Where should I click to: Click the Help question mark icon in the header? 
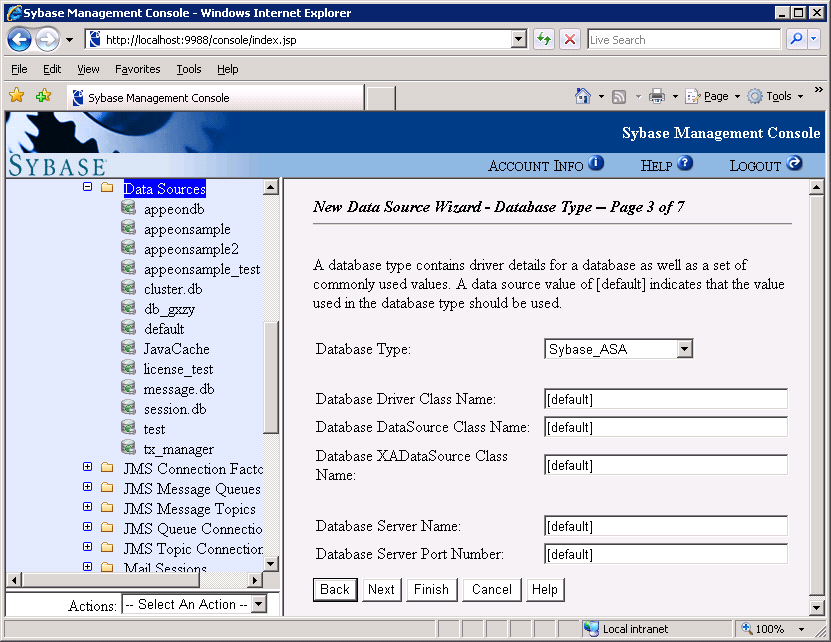(x=685, y=163)
